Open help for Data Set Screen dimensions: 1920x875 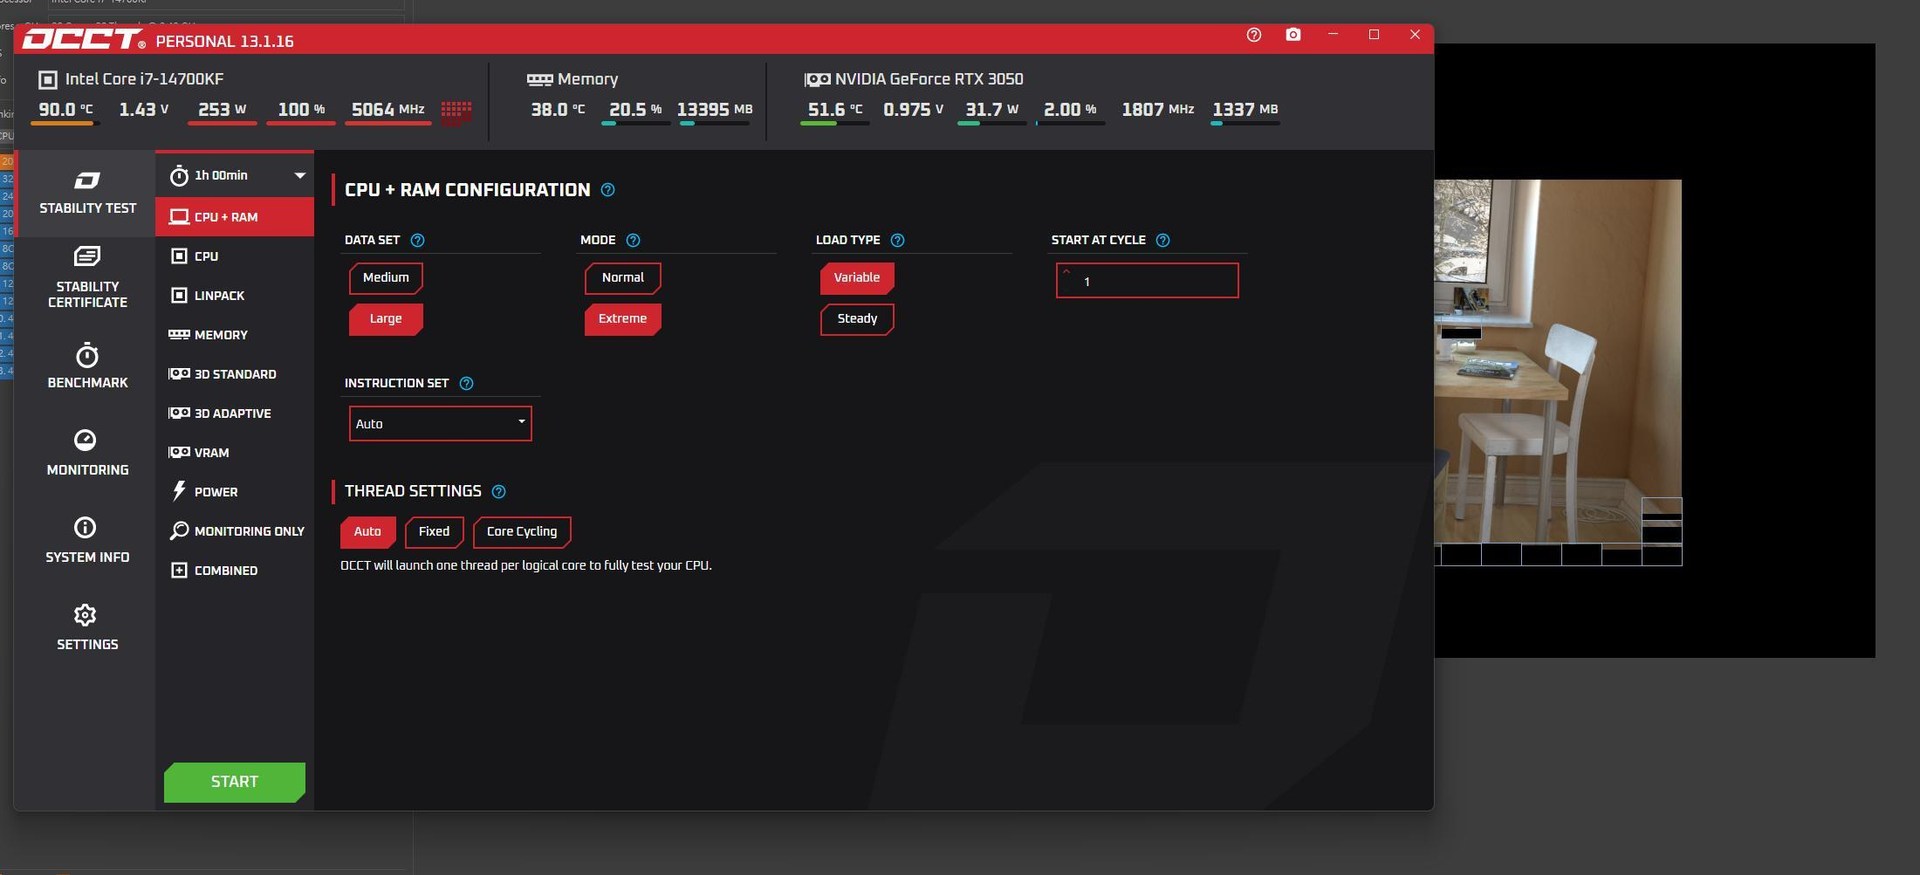[418, 240]
